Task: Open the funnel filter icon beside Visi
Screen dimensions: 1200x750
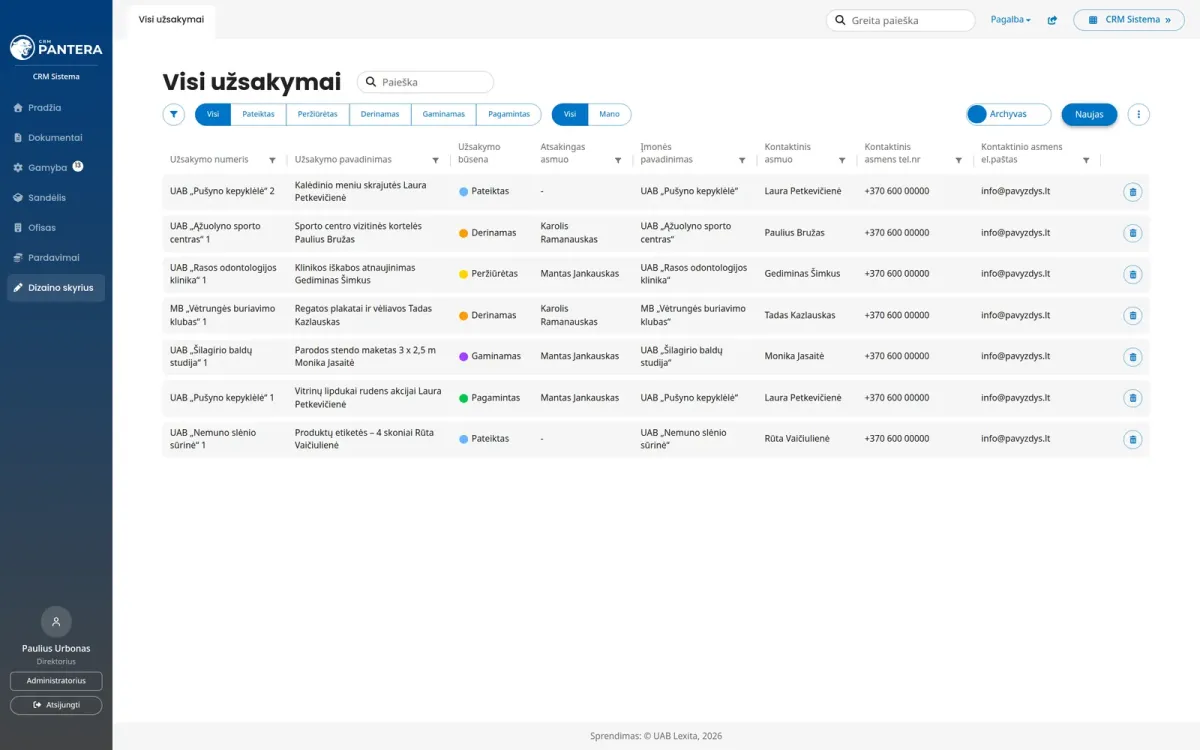Action: 174,114
